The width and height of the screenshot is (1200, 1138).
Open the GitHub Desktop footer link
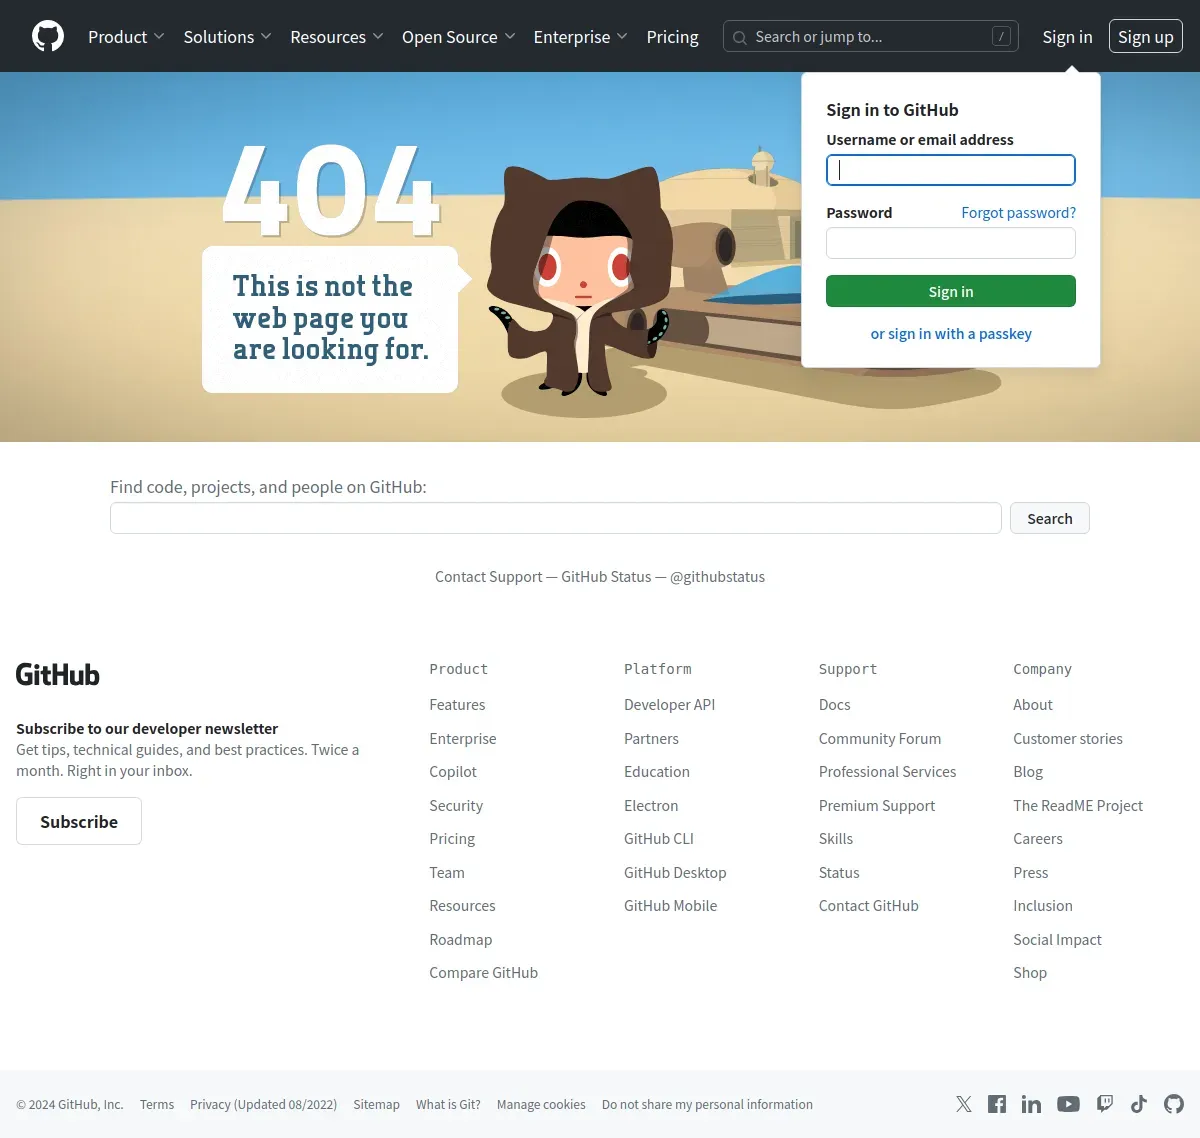click(x=675, y=873)
